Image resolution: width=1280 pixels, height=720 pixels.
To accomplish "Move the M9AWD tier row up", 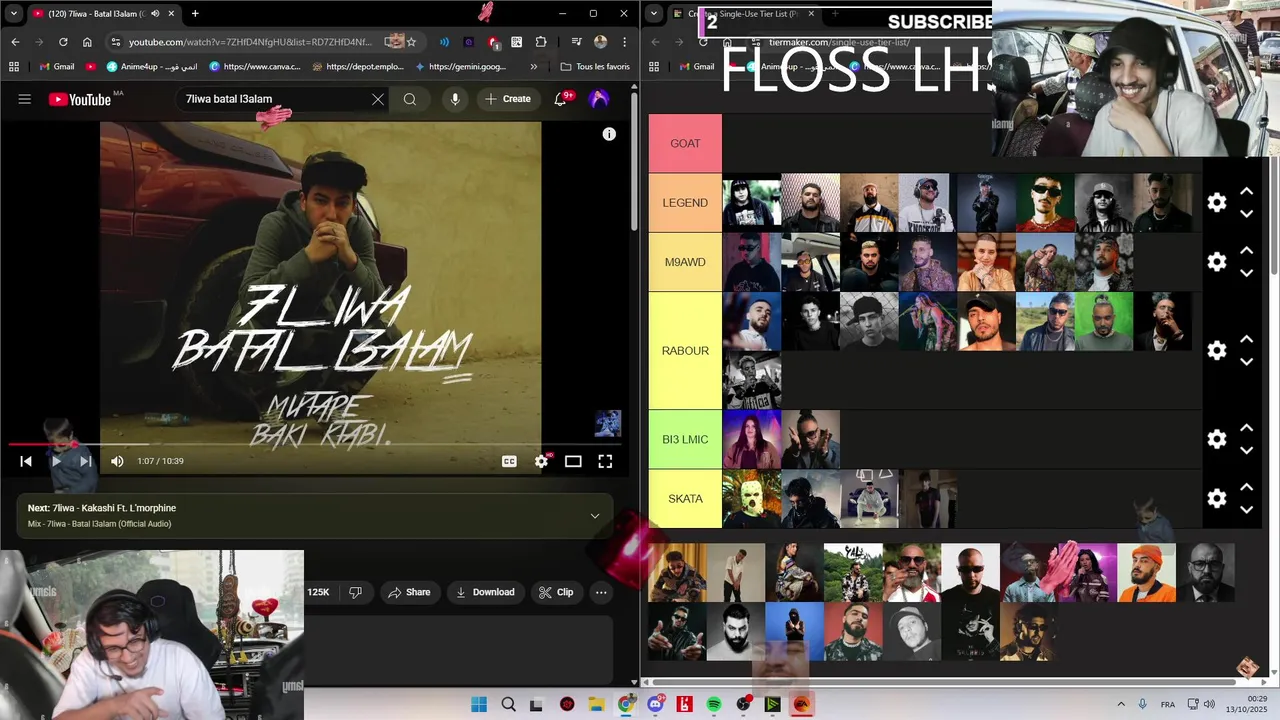I will click(1247, 250).
